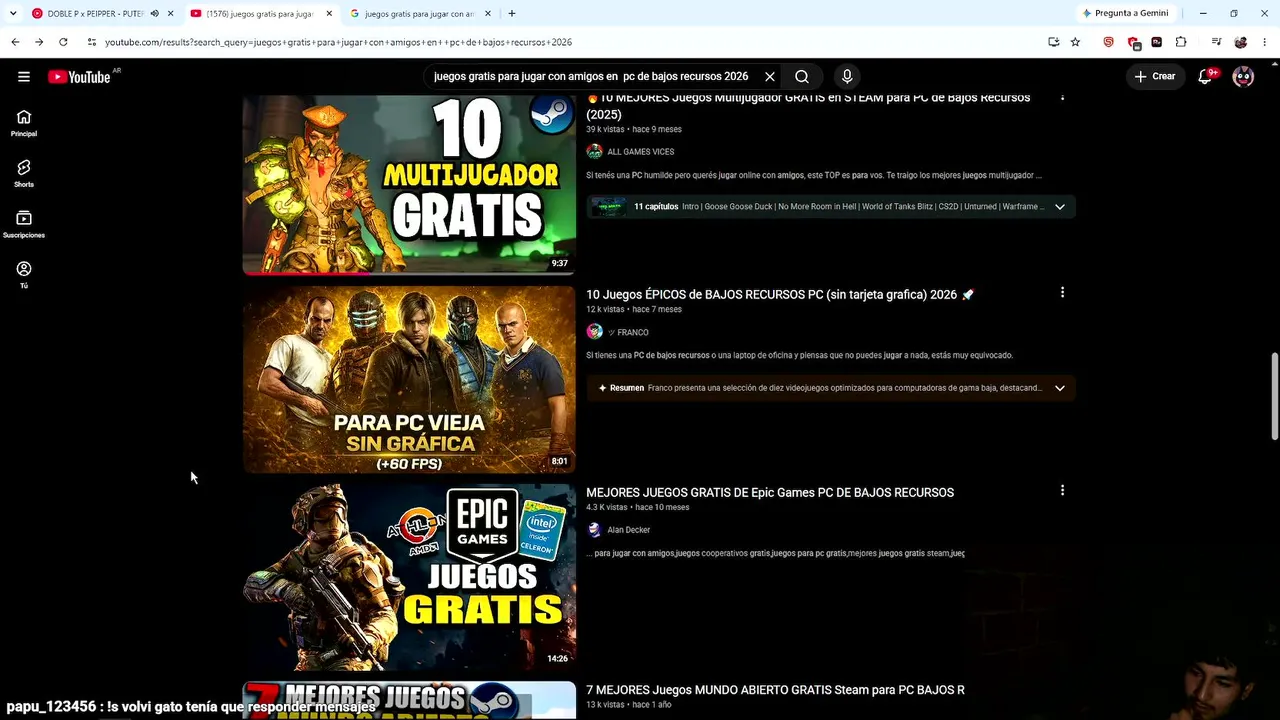Select the browser address bar URL
The width and height of the screenshot is (1280, 720).
tap(339, 42)
